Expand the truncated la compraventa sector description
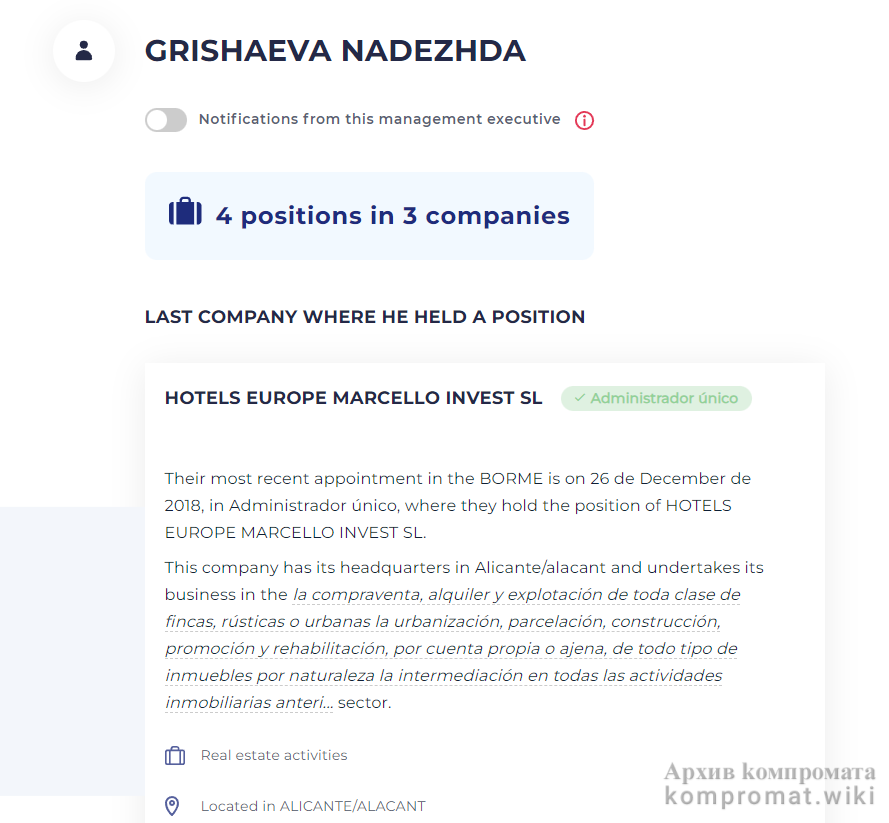 [x=452, y=649]
